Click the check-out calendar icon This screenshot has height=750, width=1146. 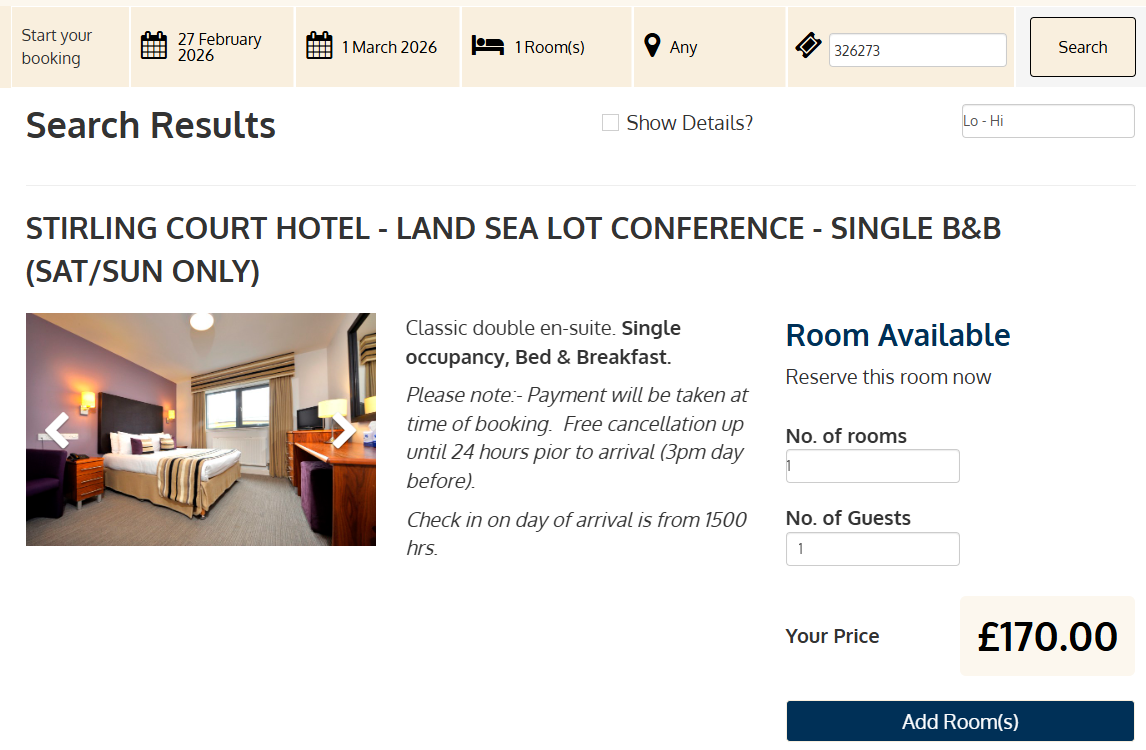(319, 46)
